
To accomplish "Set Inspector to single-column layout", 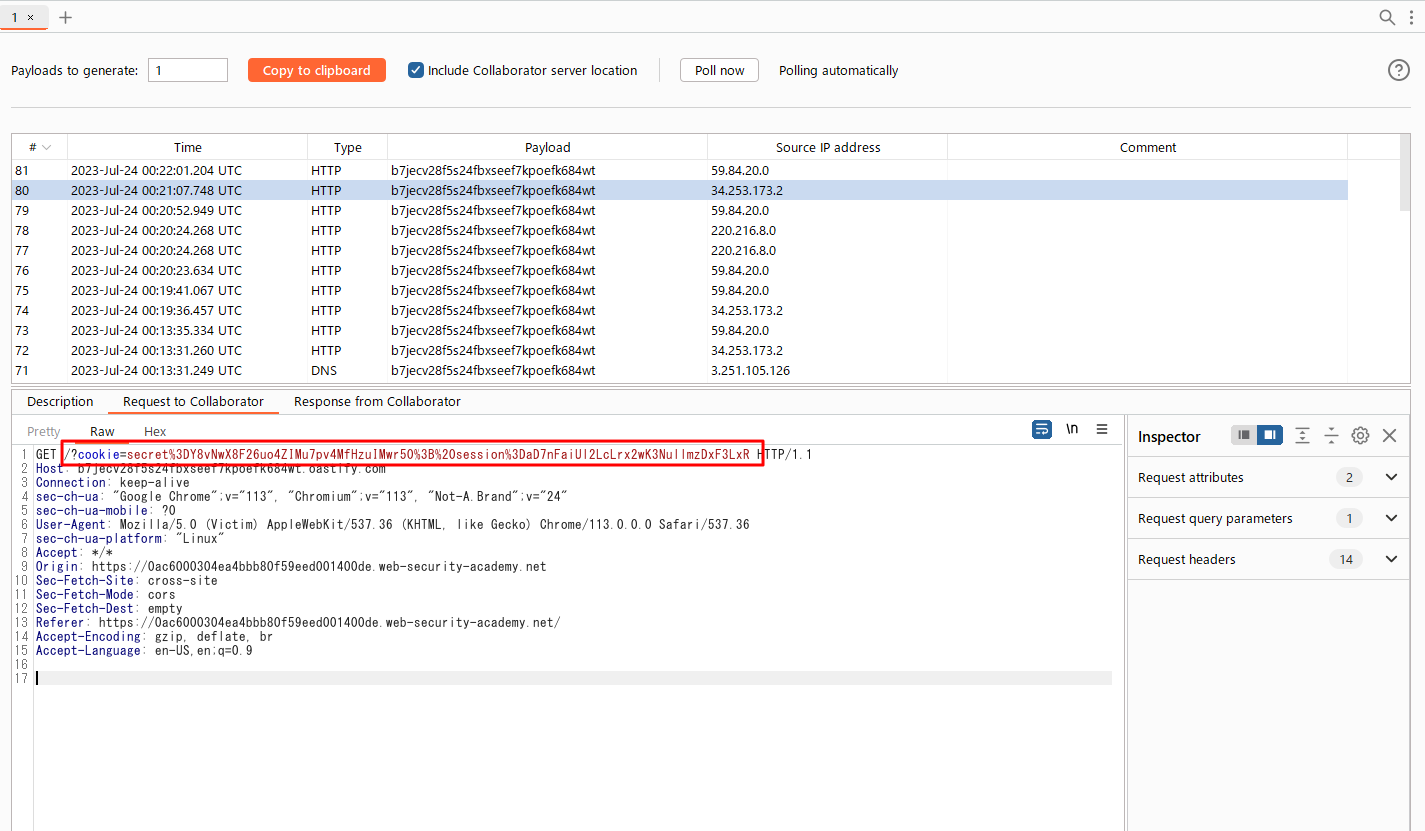I will point(1244,435).
